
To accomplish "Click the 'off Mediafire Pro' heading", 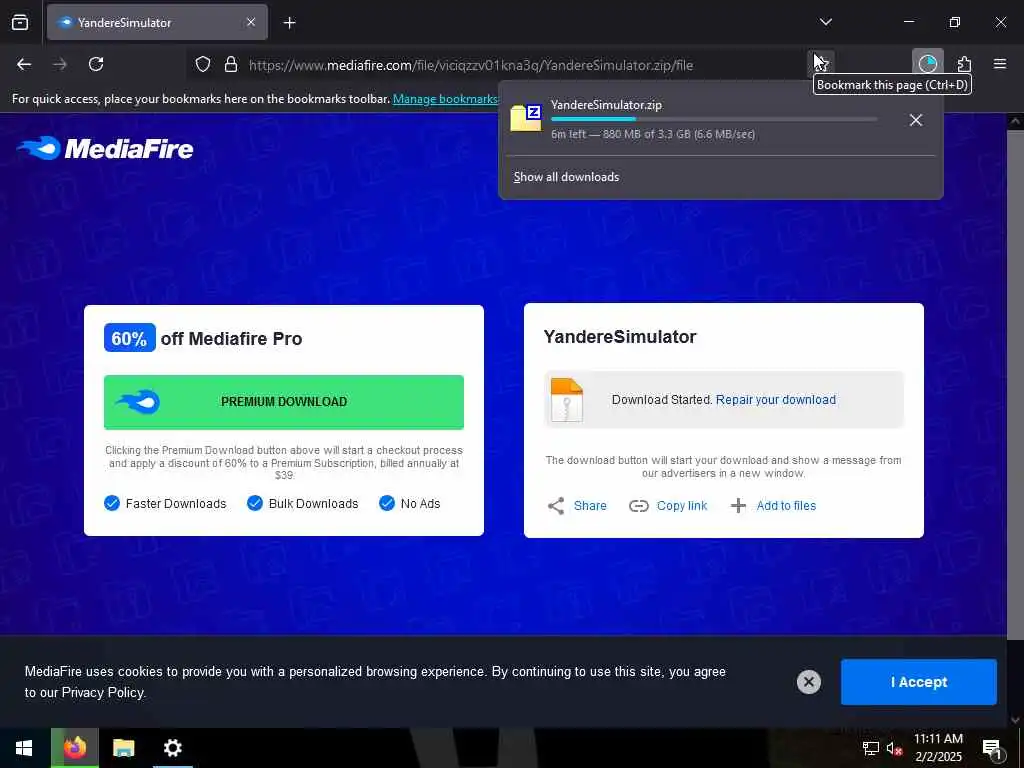I will click(x=231, y=339).
